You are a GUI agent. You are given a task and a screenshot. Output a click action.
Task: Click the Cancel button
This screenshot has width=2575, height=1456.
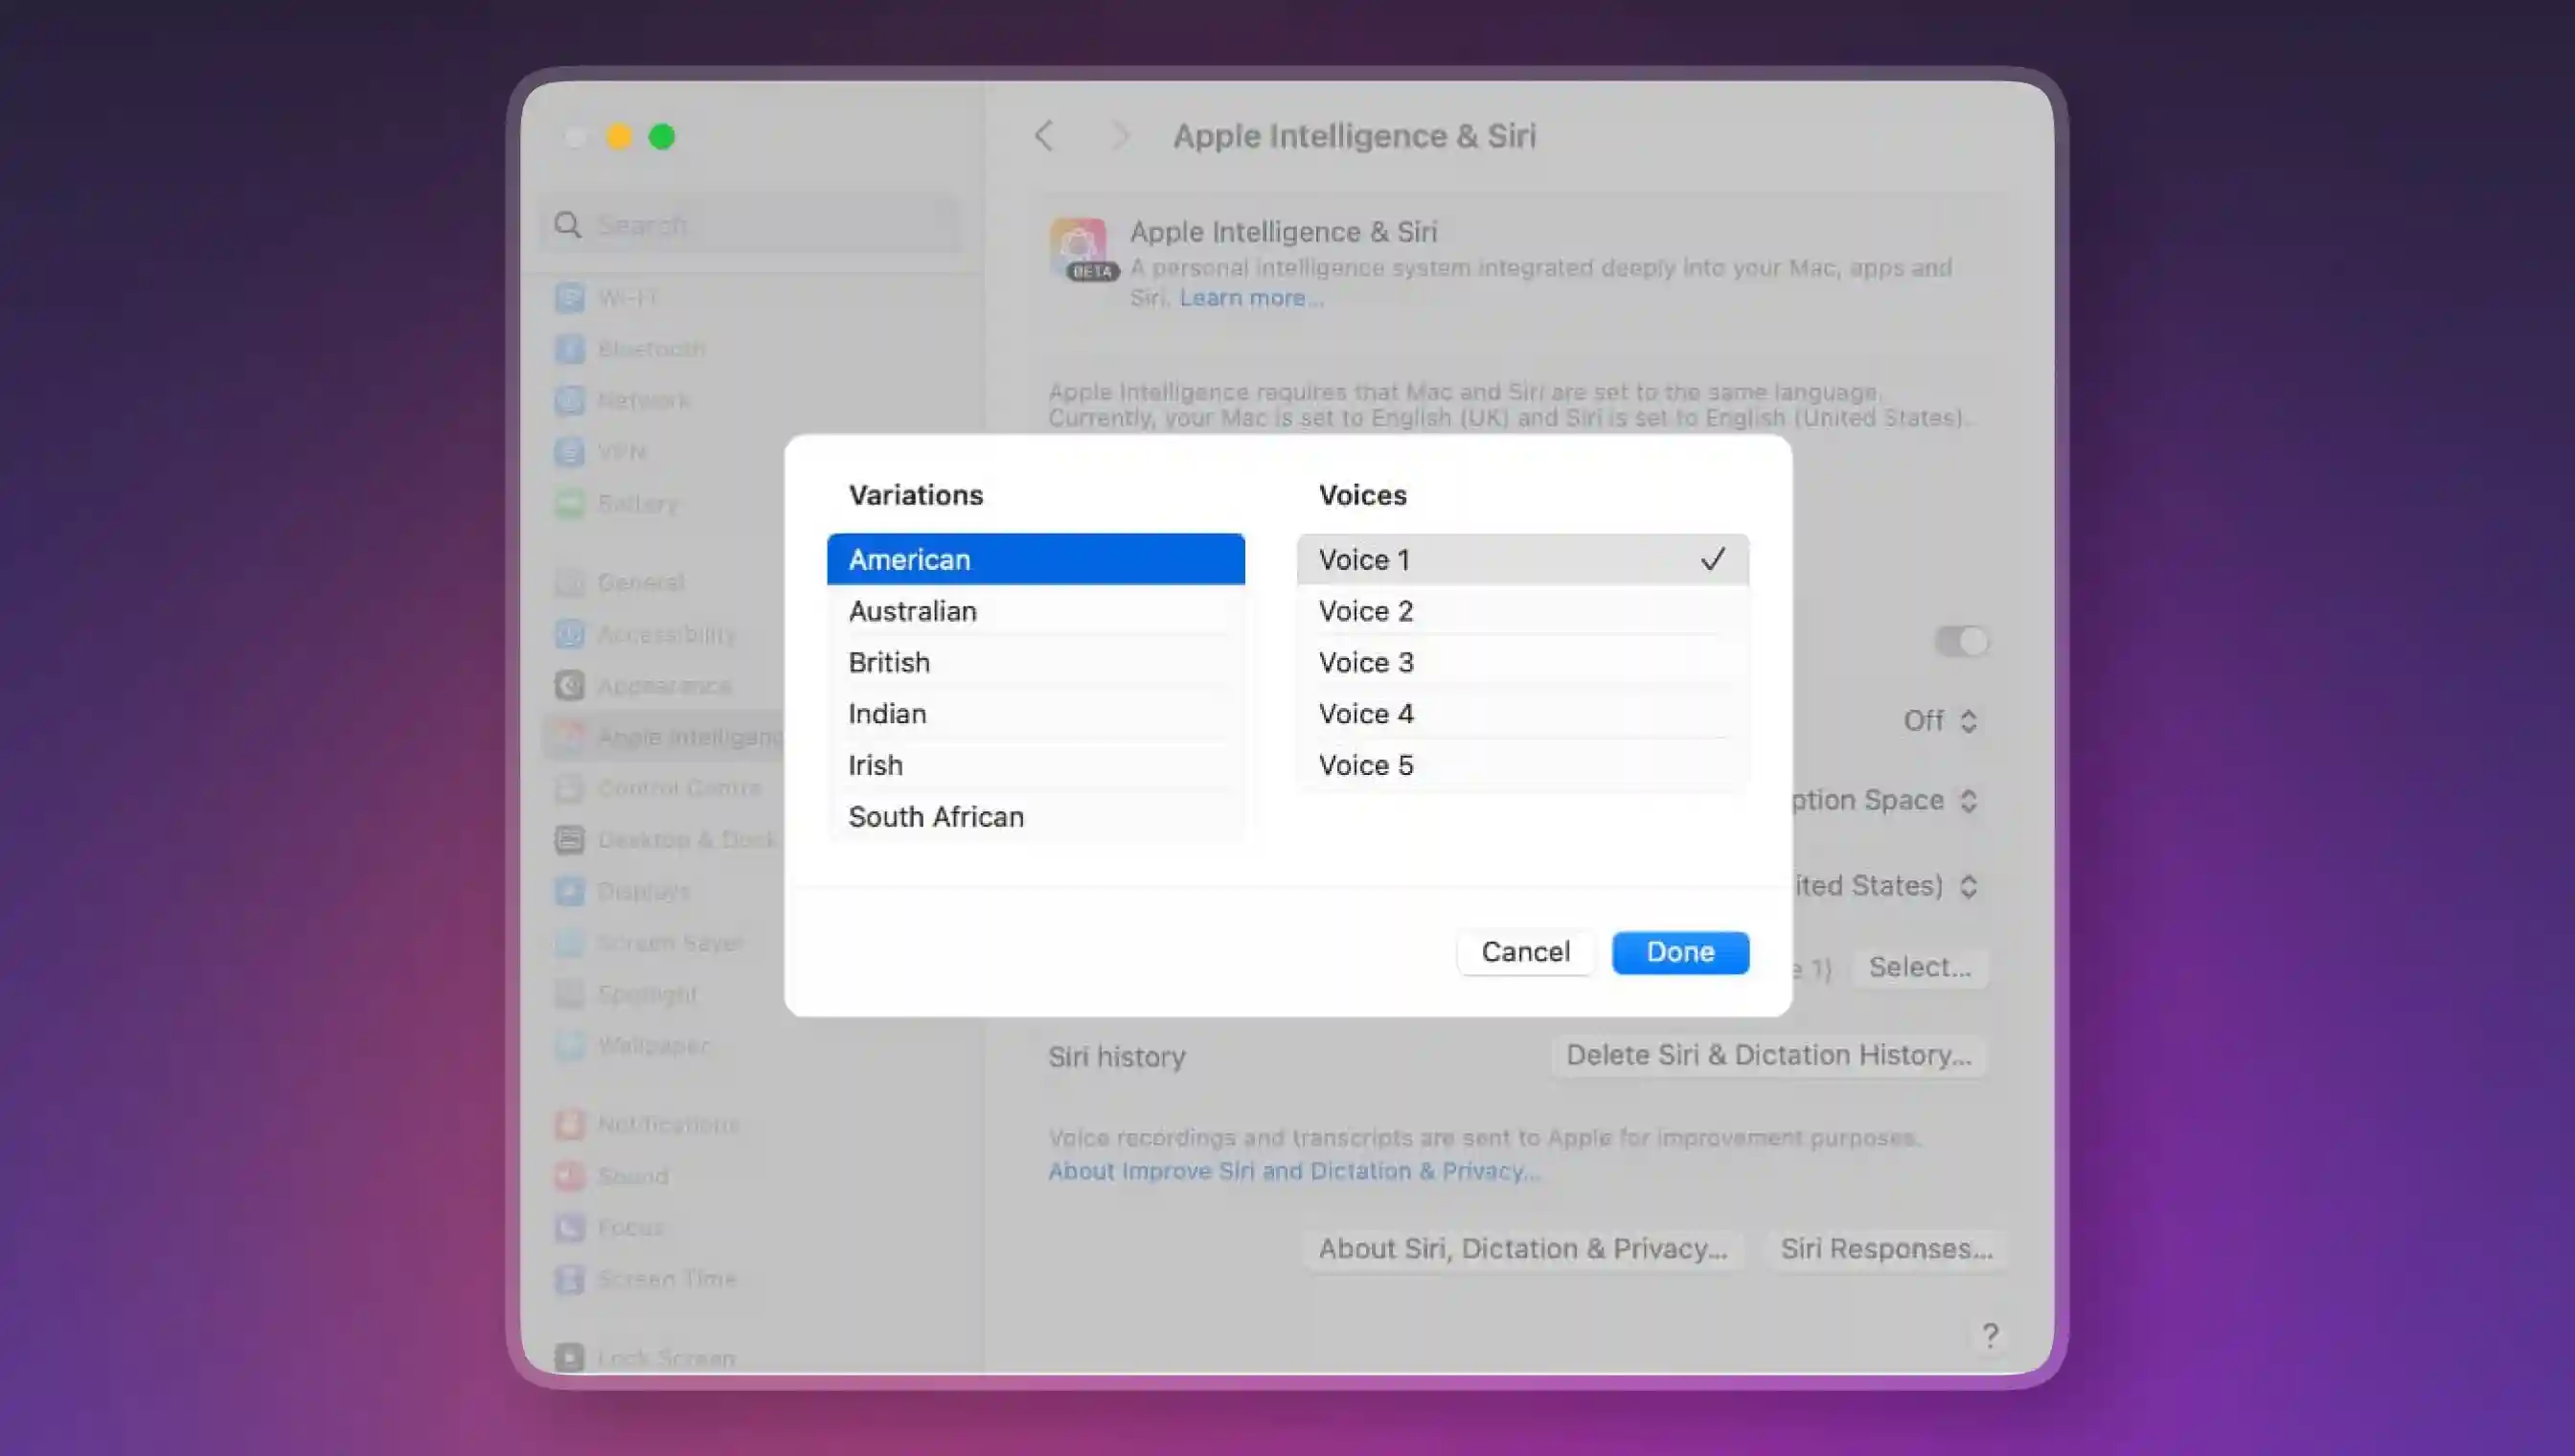[x=1525, y=952]
